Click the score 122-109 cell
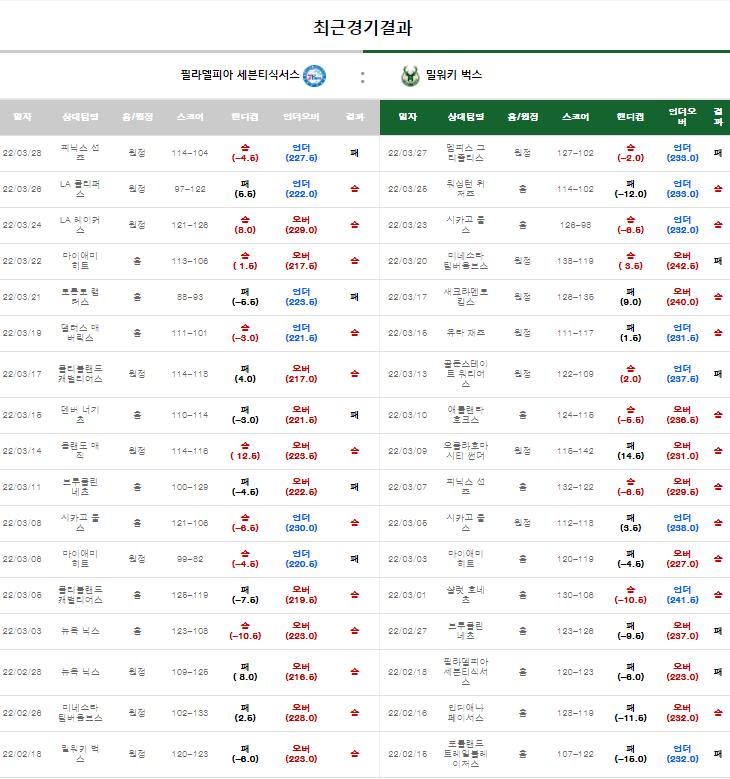This screenshot has width=730, height=779. click(575, 374)
